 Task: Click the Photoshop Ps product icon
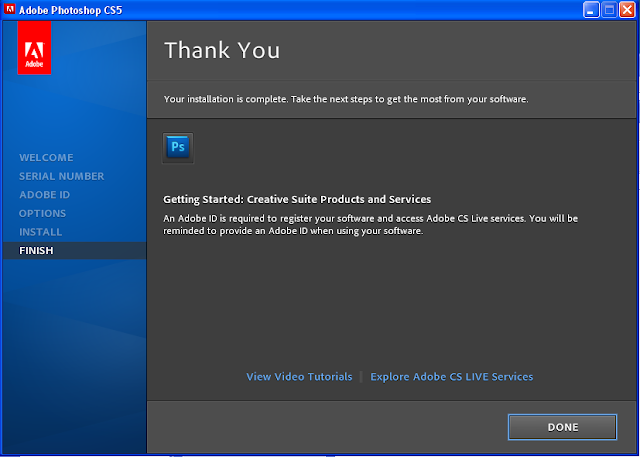coord(178,147)
